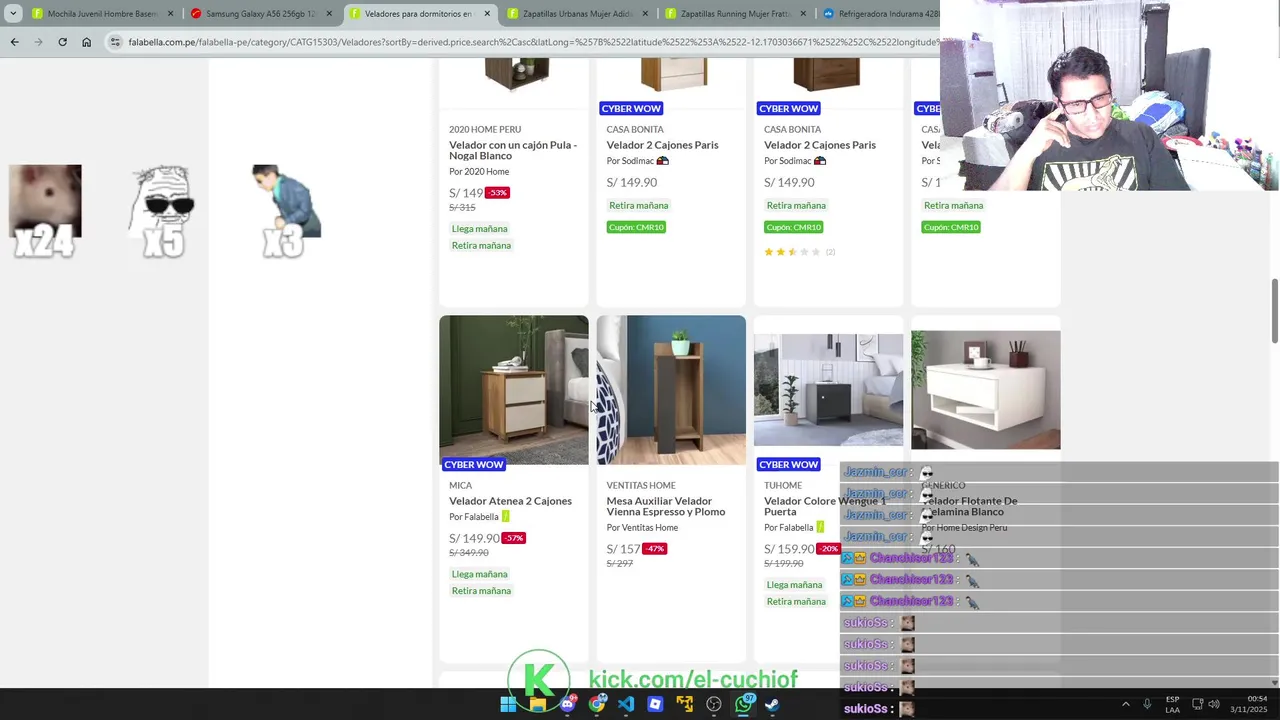
Task: Click the -47% discount badge
Action: pyautogui.click(x=654, y=549)
